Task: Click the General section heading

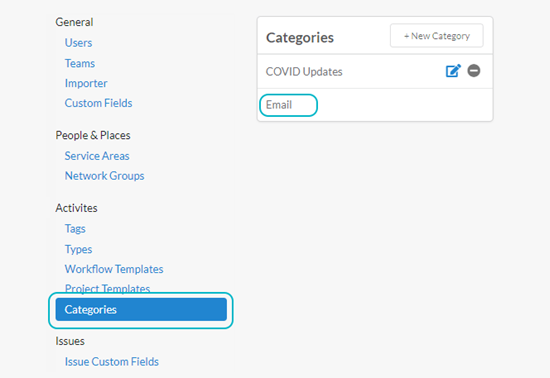Action: click(74, 22)
